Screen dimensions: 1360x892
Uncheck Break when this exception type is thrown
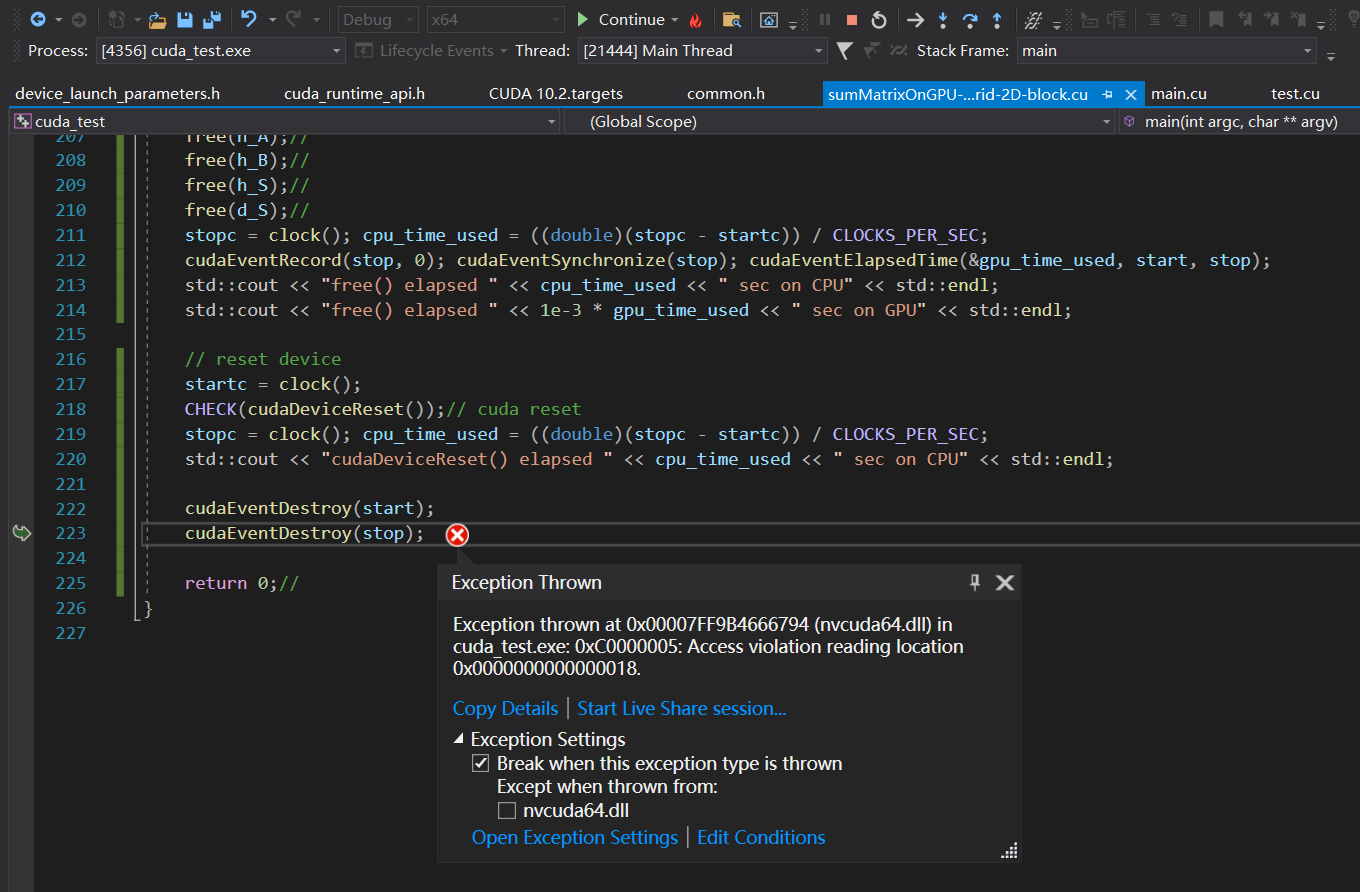pyautogui.click(x=481, y=764)
